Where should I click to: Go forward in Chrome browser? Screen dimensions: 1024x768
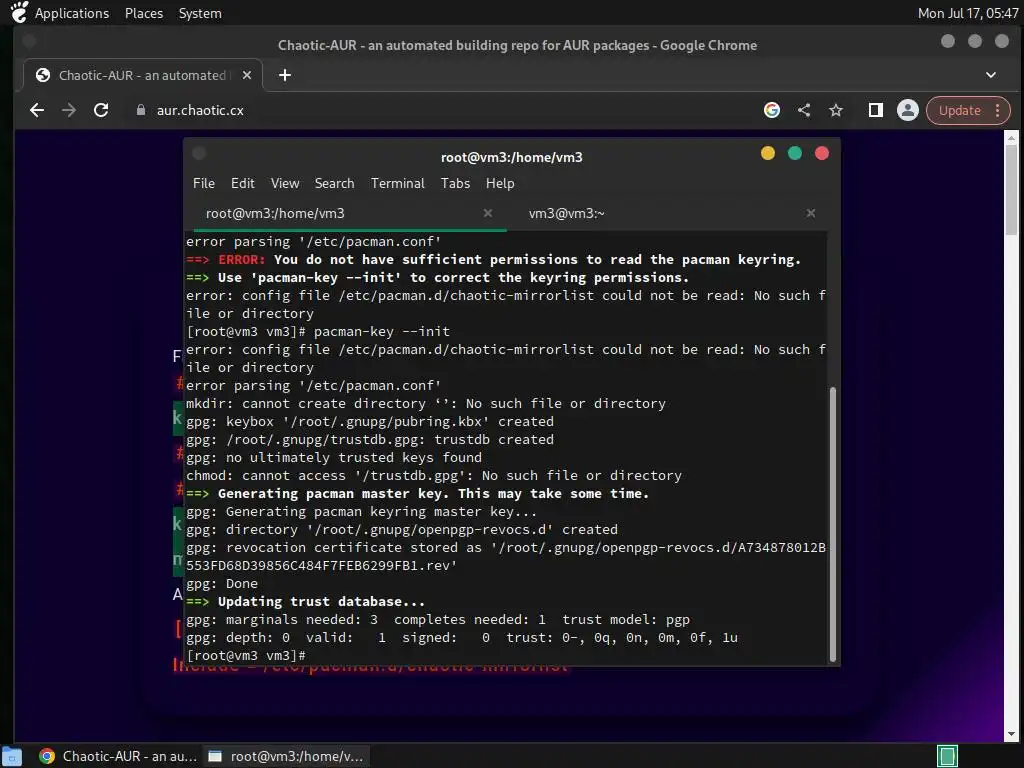69,110
